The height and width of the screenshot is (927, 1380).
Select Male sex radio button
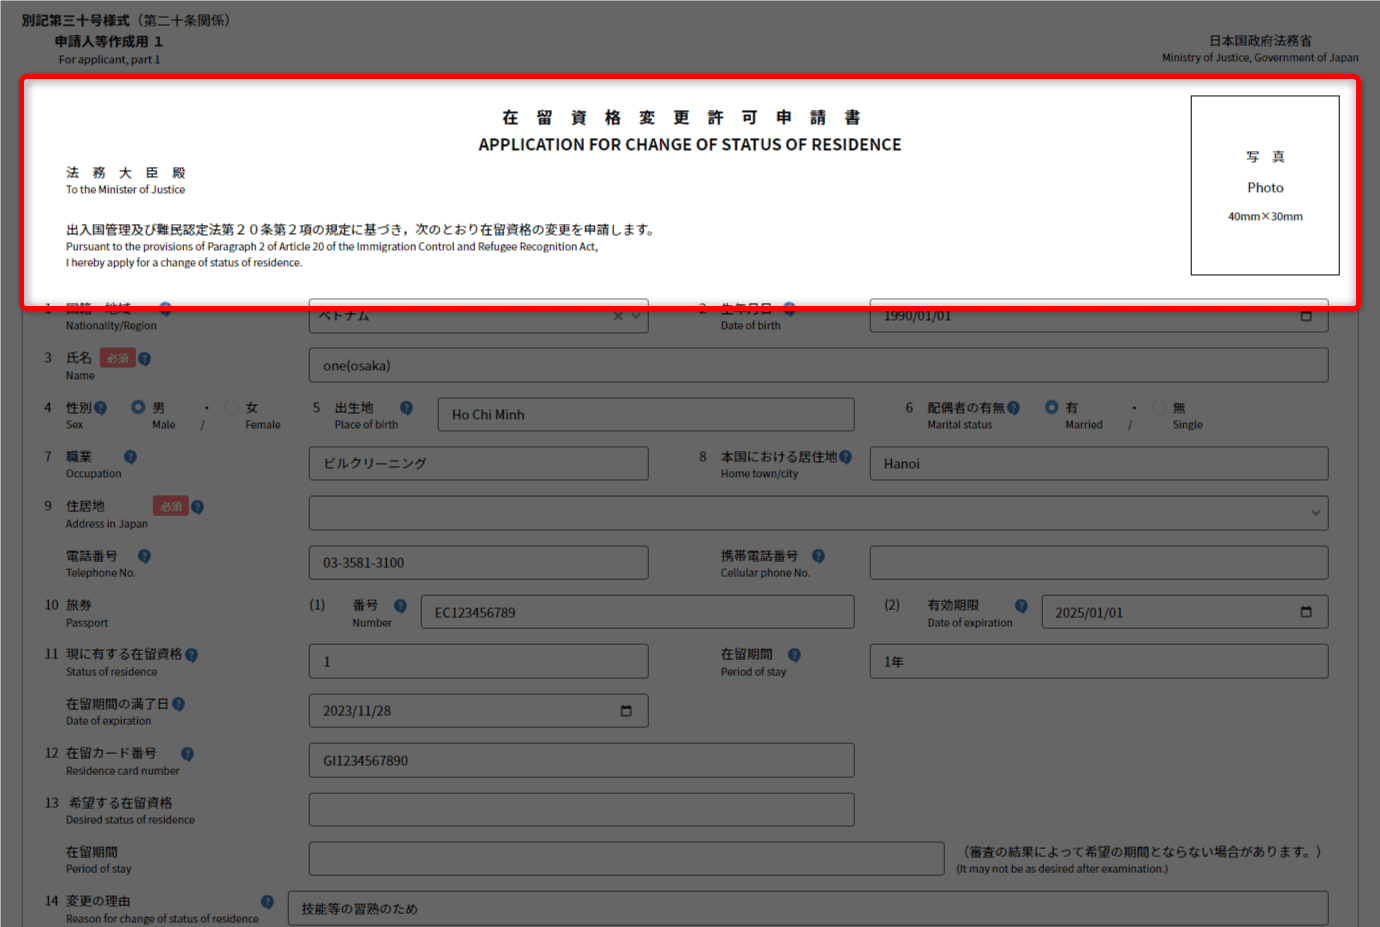(x=138, y=408)
